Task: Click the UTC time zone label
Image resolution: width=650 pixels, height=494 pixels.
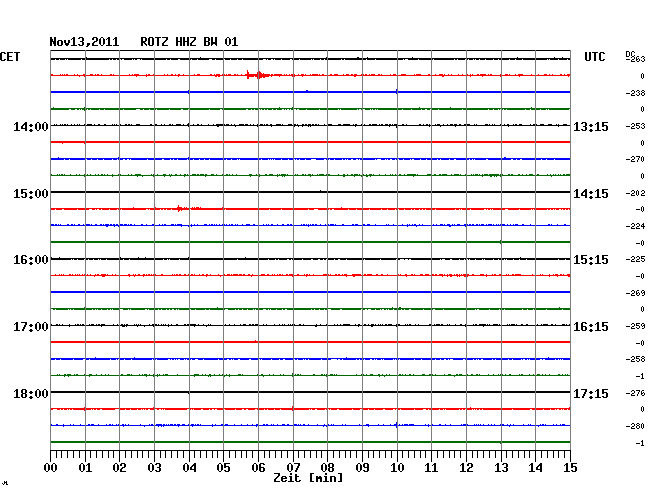Action: pyautogui.click(x=594, y=57)
